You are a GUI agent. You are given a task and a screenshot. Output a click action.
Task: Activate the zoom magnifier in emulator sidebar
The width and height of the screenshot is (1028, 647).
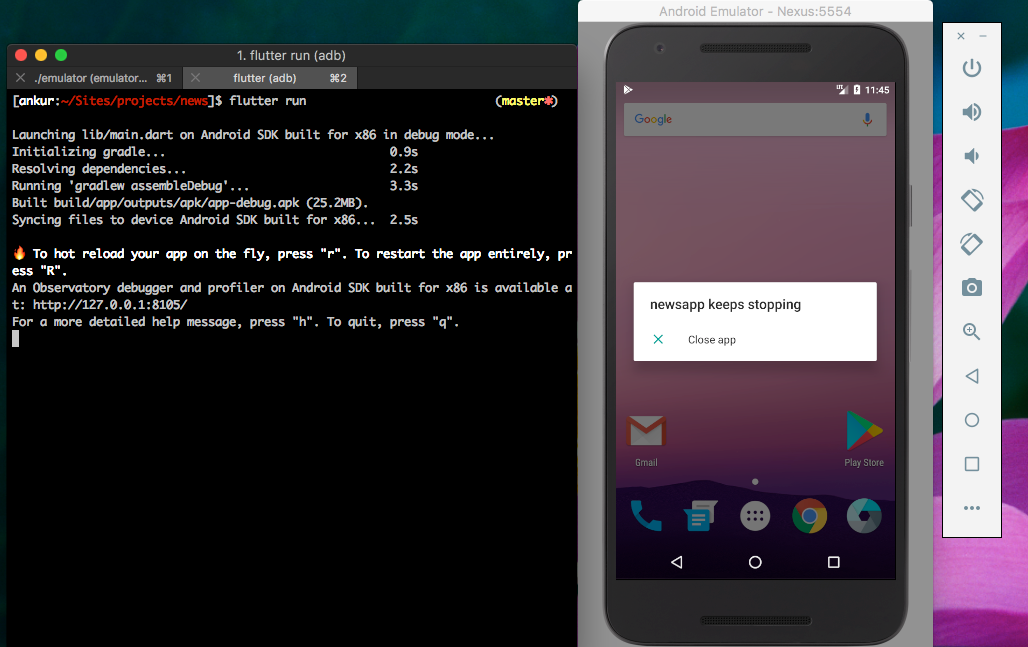pos(972,332)
